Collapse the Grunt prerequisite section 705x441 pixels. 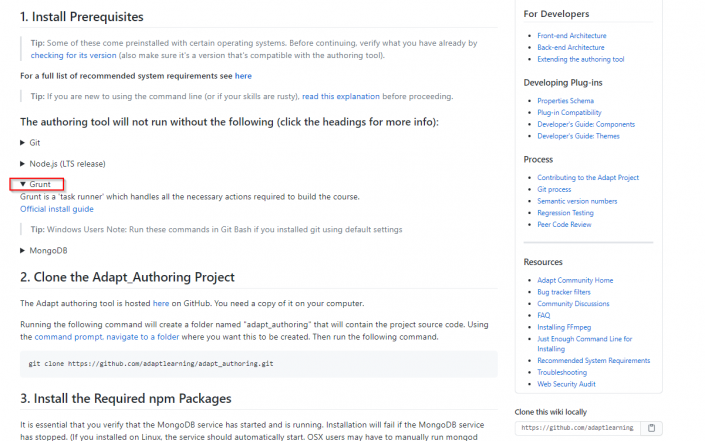[x=36, y=185]
